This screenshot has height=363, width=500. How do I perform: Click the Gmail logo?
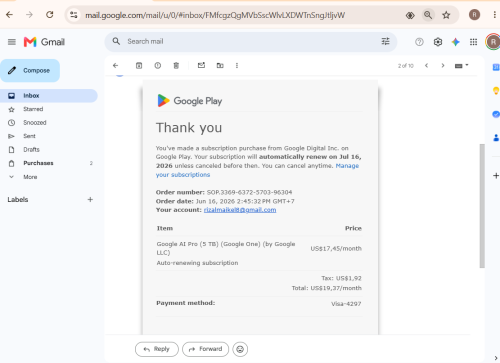pyautogui.click(x=44, y=42)
